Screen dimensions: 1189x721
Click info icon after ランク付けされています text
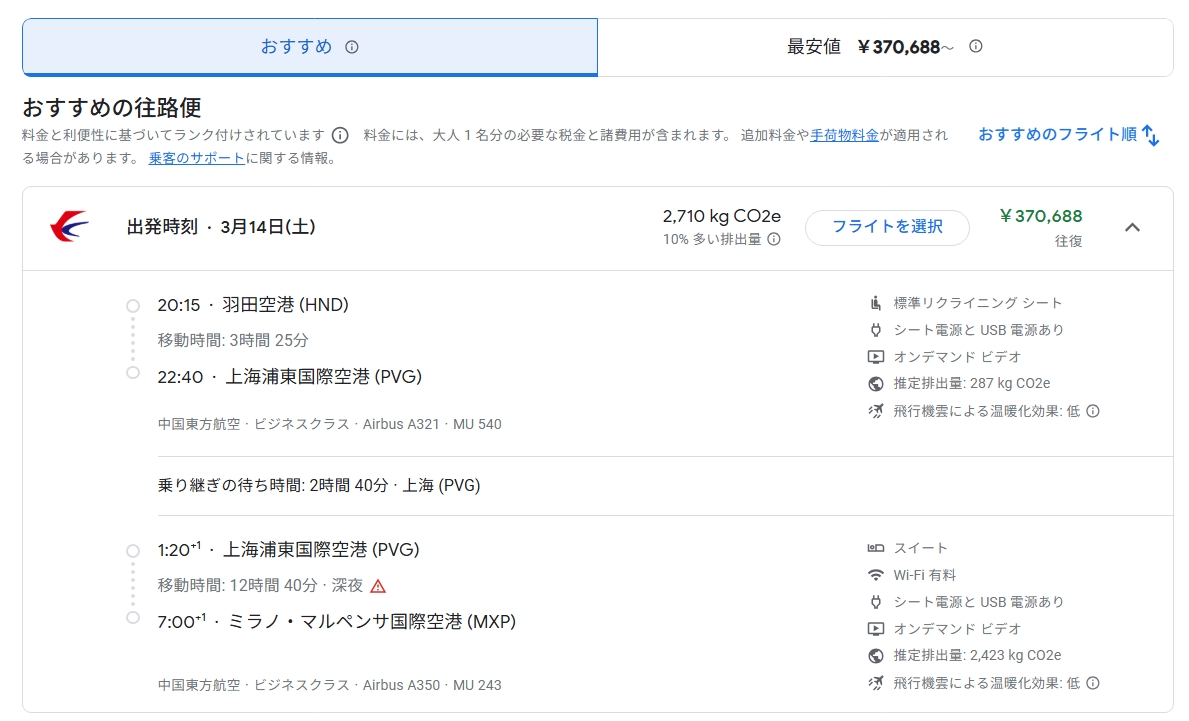340,135
